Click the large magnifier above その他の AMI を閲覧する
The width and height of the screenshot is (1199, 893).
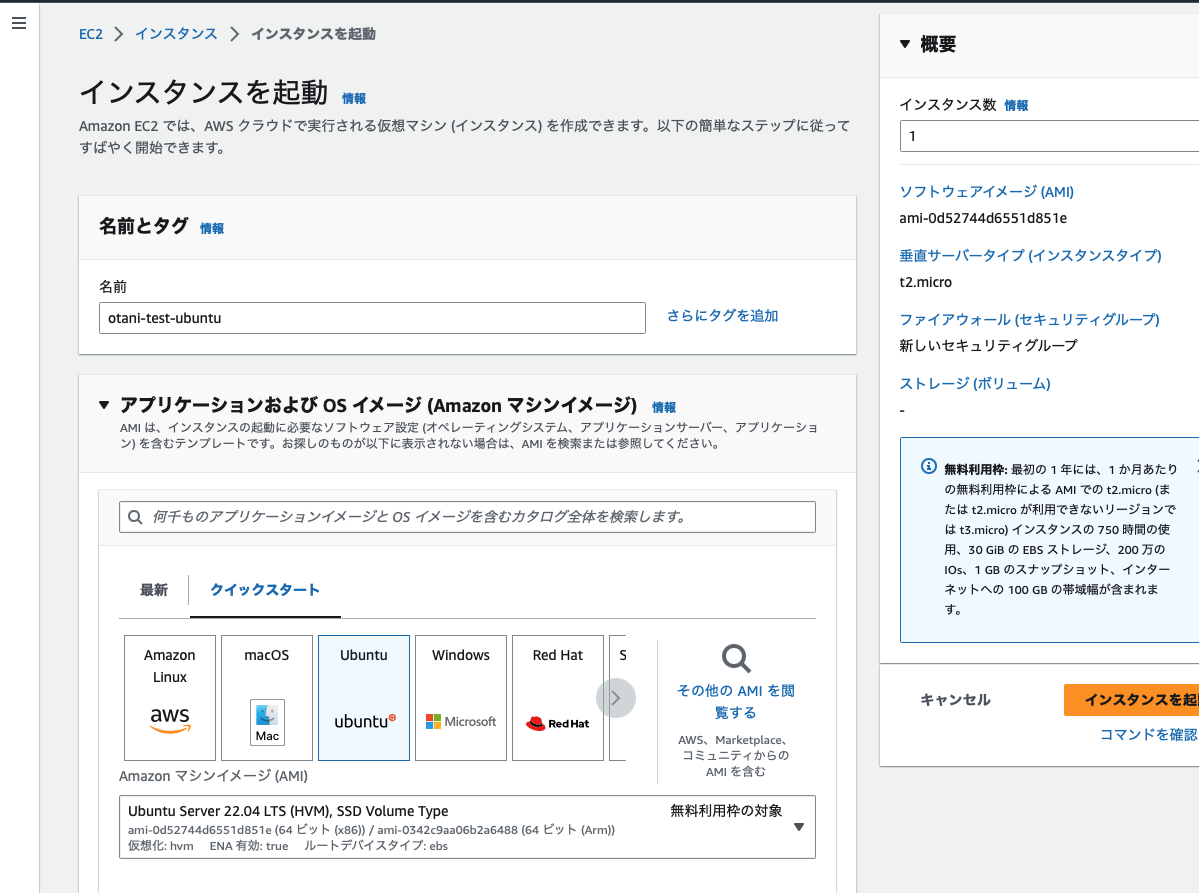point(735,658)
